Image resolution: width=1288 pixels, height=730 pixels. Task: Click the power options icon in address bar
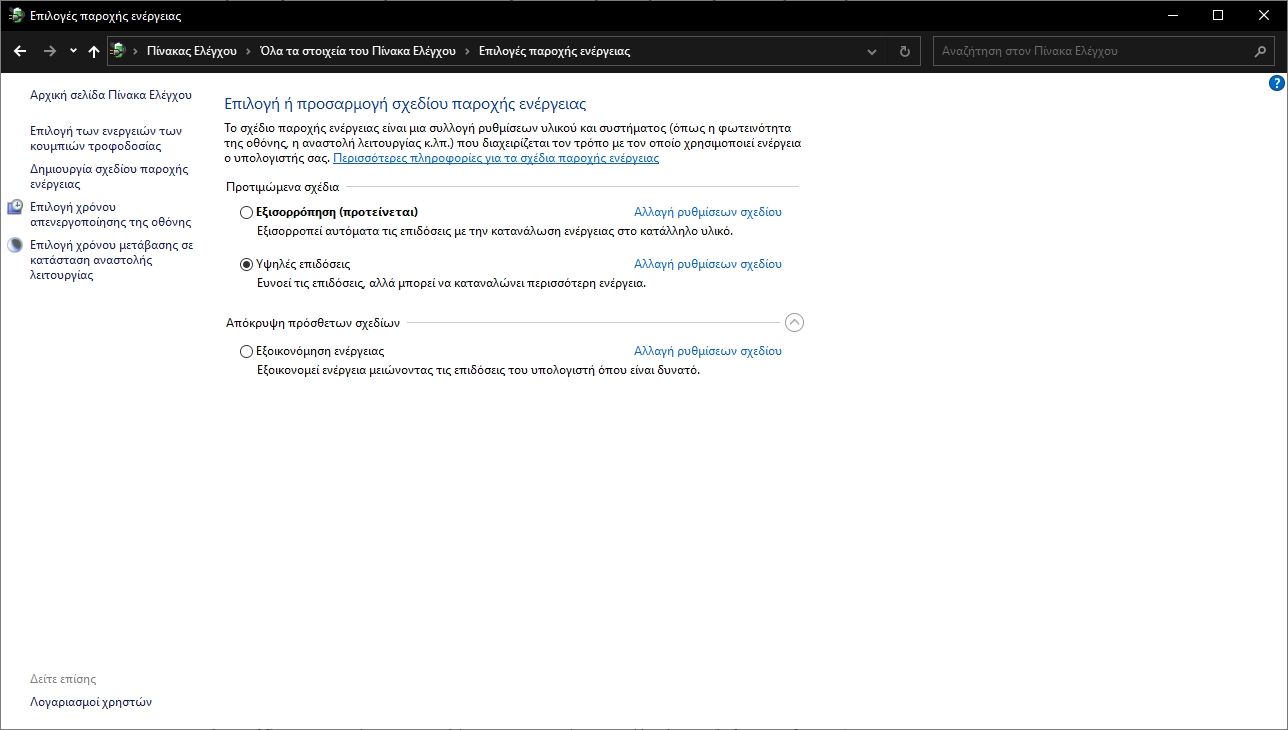coord(118,51)
